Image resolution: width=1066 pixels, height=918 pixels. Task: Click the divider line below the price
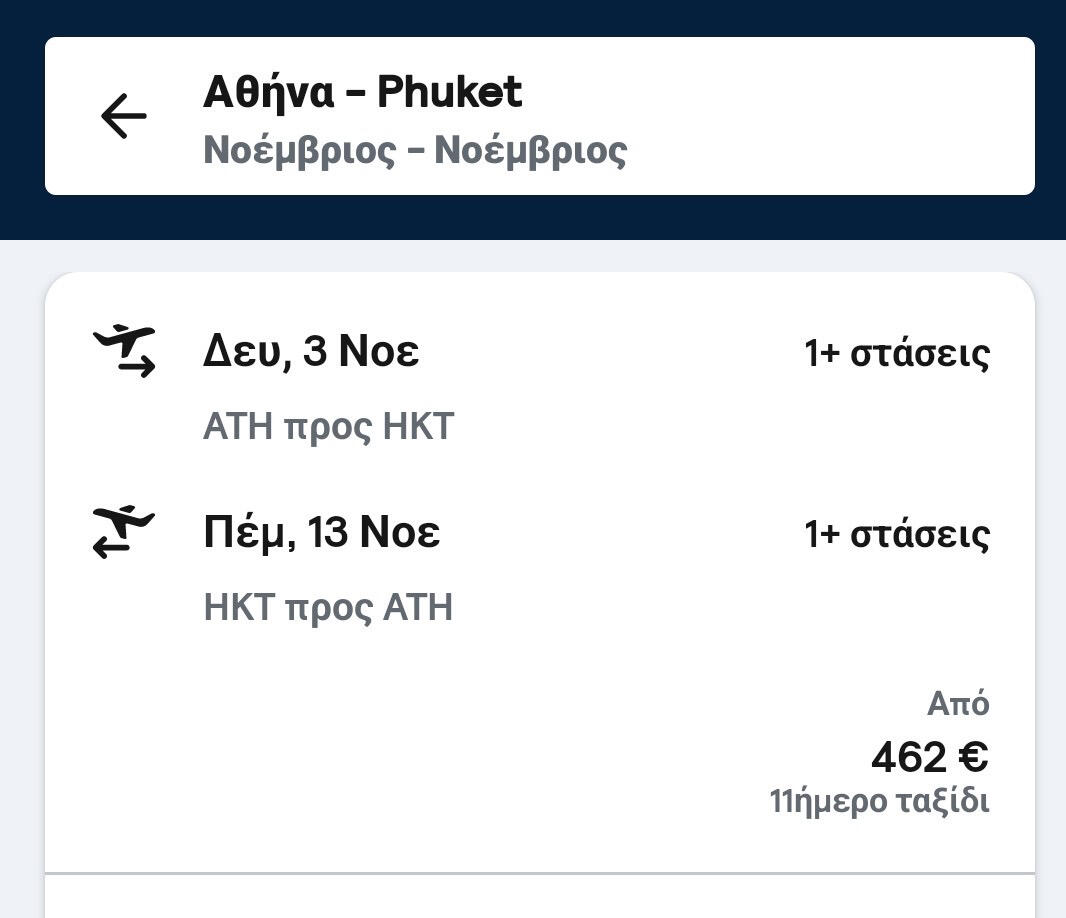pyautogui.click(x=540, y=873)
